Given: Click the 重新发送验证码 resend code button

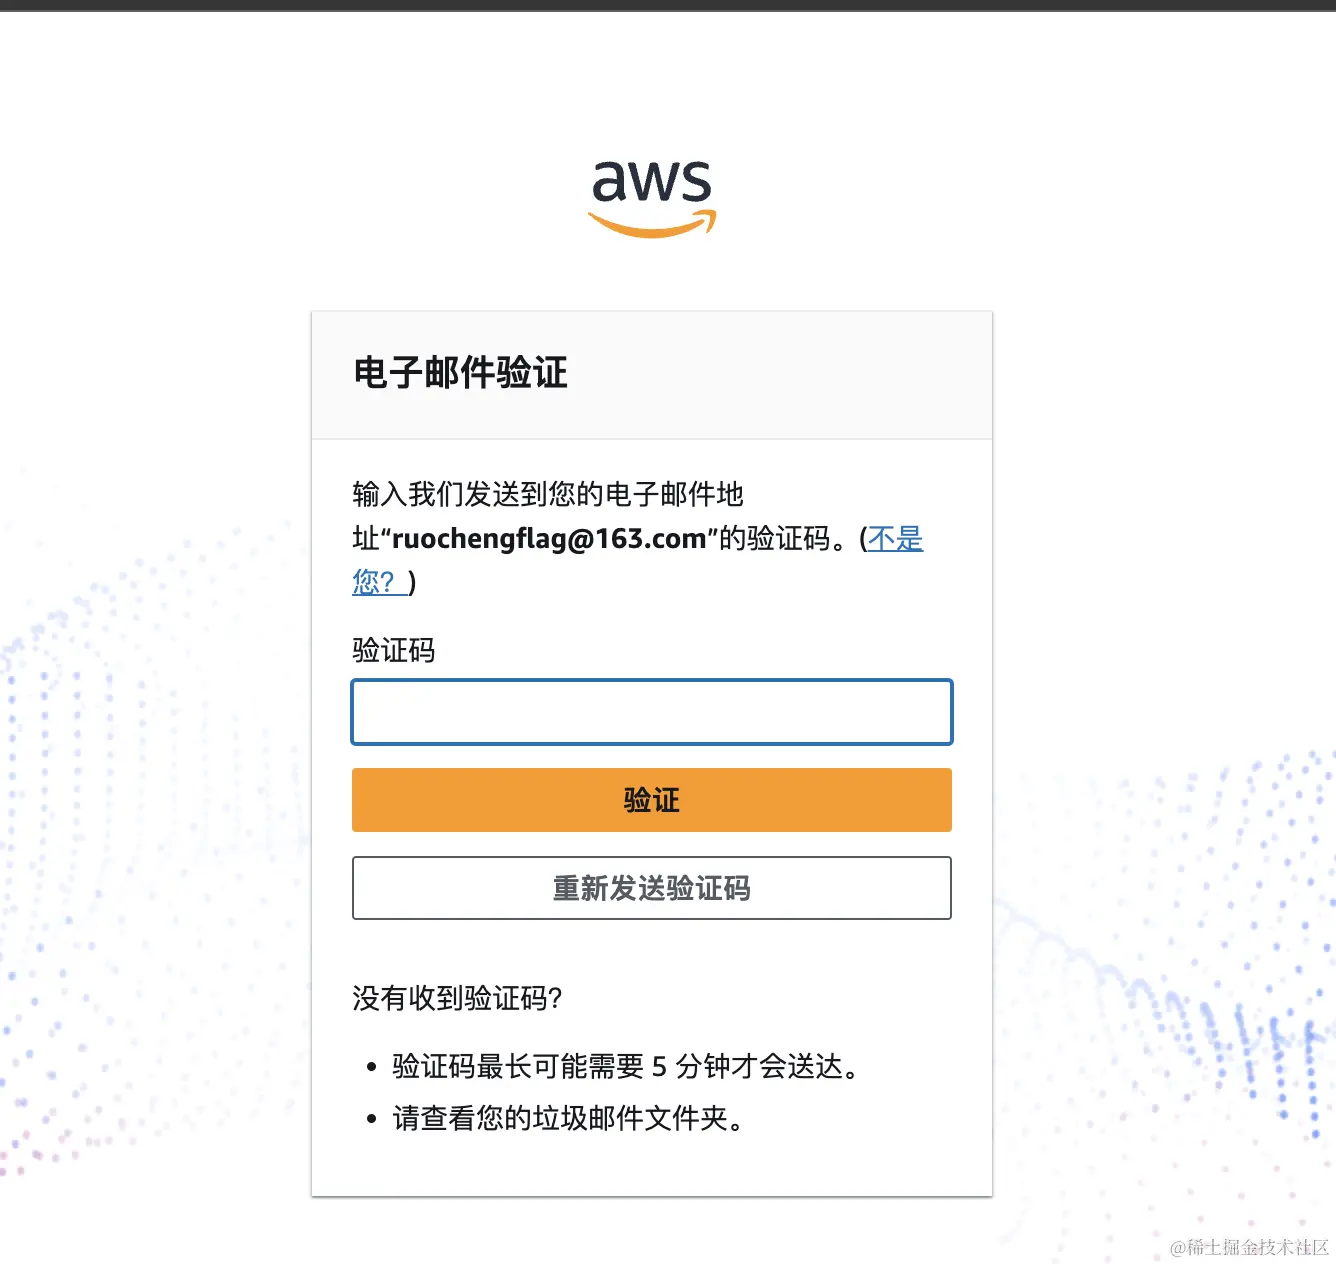Looking at the screenshot, I should [652, 888].
